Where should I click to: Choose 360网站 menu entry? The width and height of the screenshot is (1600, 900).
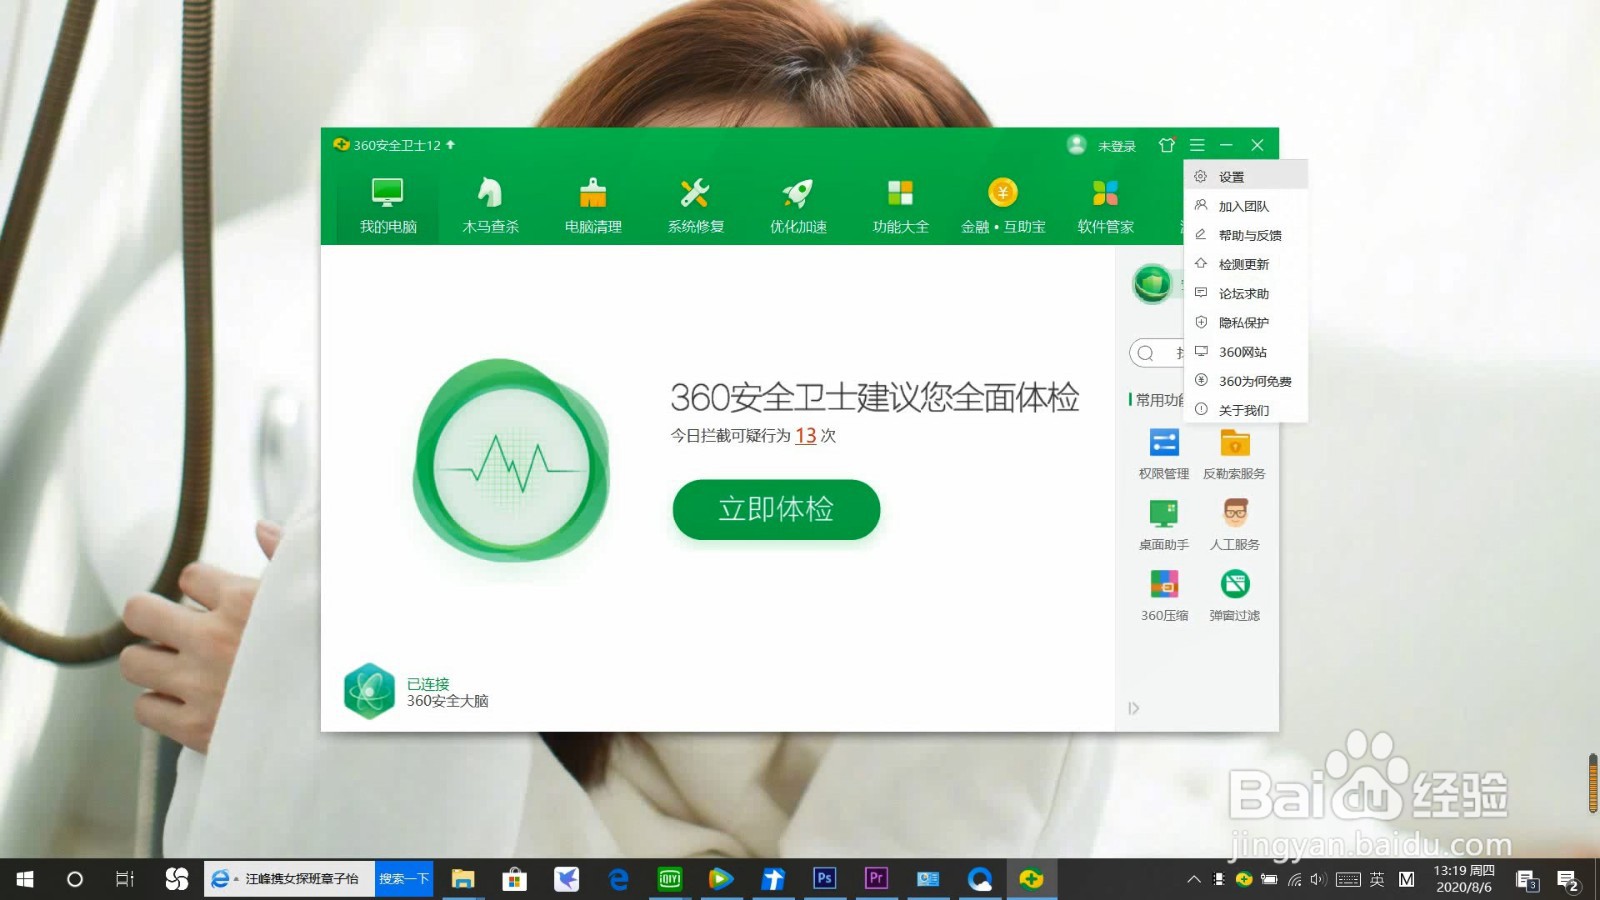point(1246,351)
